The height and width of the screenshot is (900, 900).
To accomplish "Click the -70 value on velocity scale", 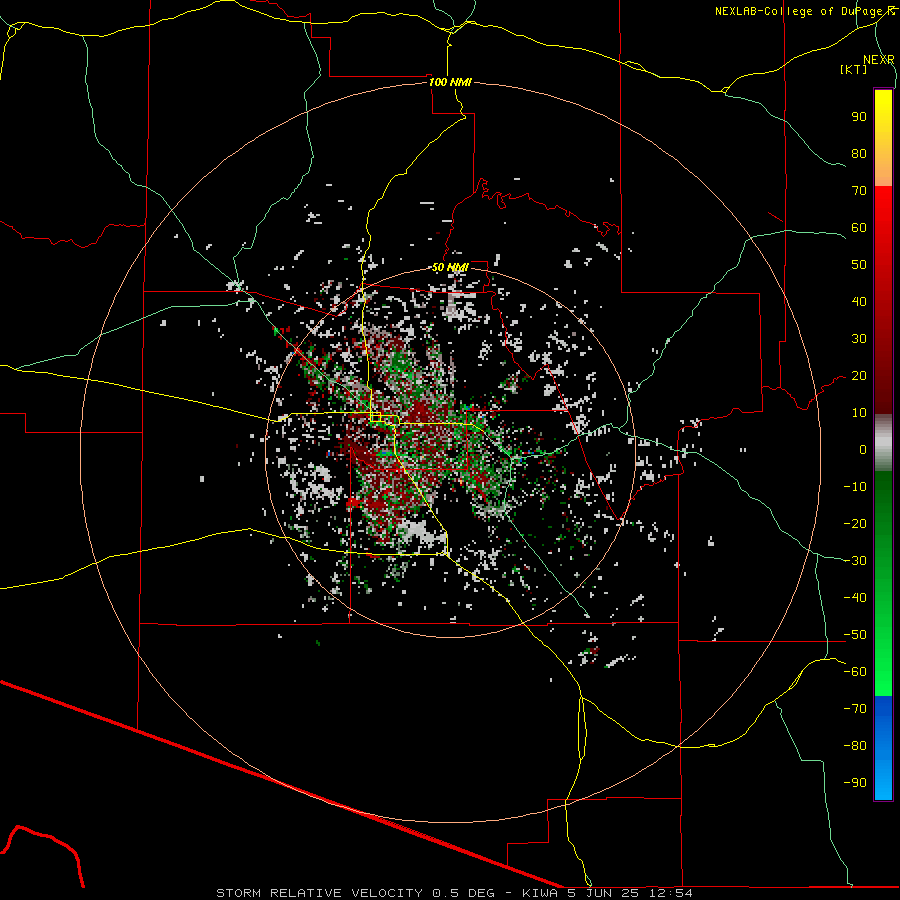I will [x=855, y=709].
